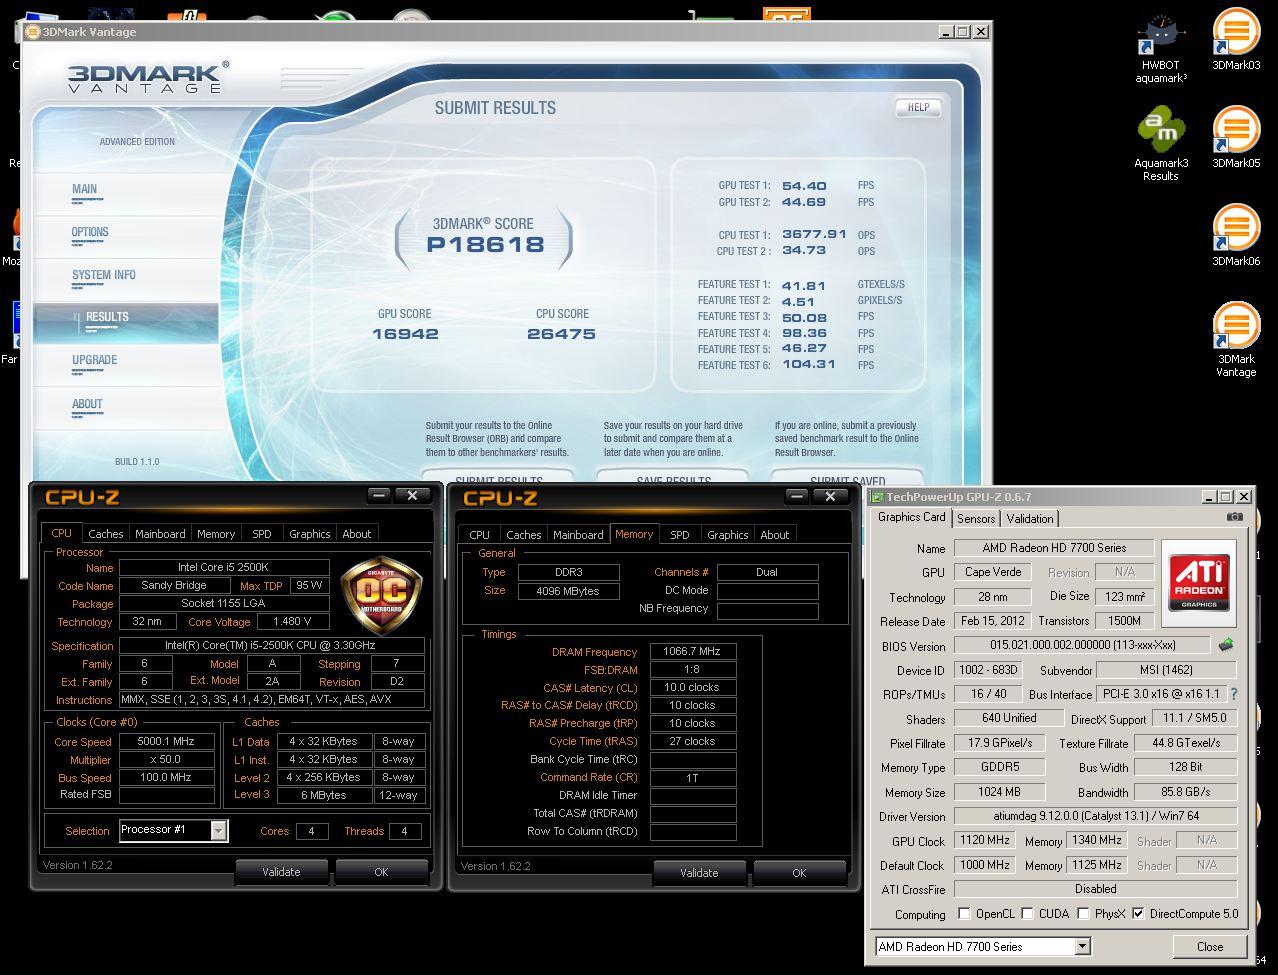Click the Driver Version field in GPU-Z
Viewport: 1278px width, 975px height.
tap(1095, 816)
